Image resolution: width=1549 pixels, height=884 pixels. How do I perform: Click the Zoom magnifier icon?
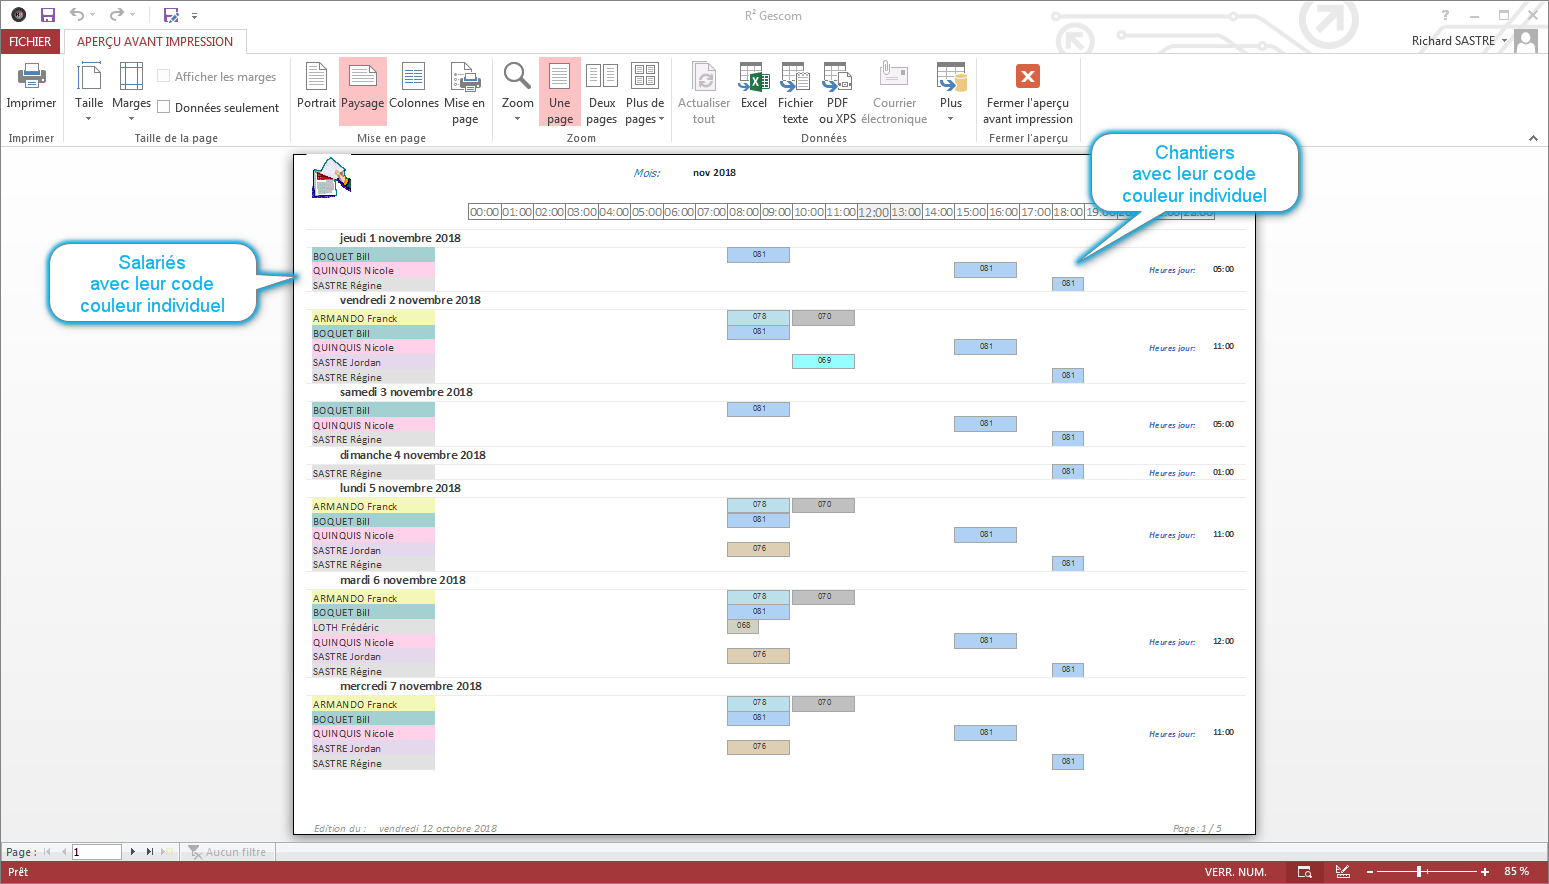pyautogui.click(x=517, y=76)
